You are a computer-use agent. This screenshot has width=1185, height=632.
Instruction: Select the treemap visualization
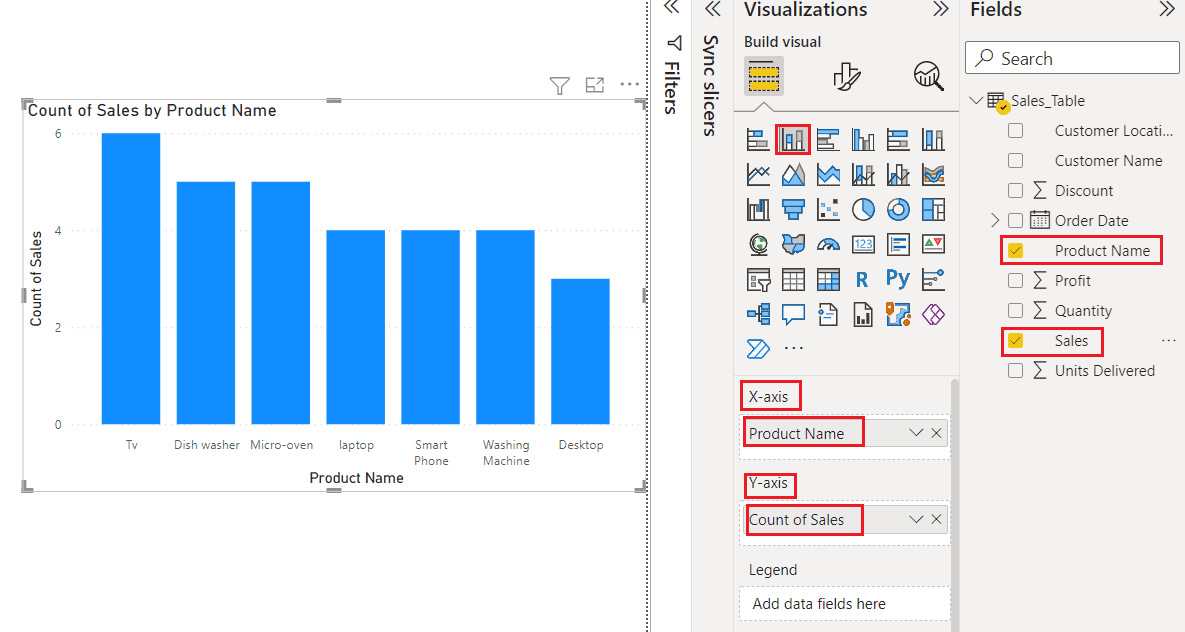tap(933, 209)
